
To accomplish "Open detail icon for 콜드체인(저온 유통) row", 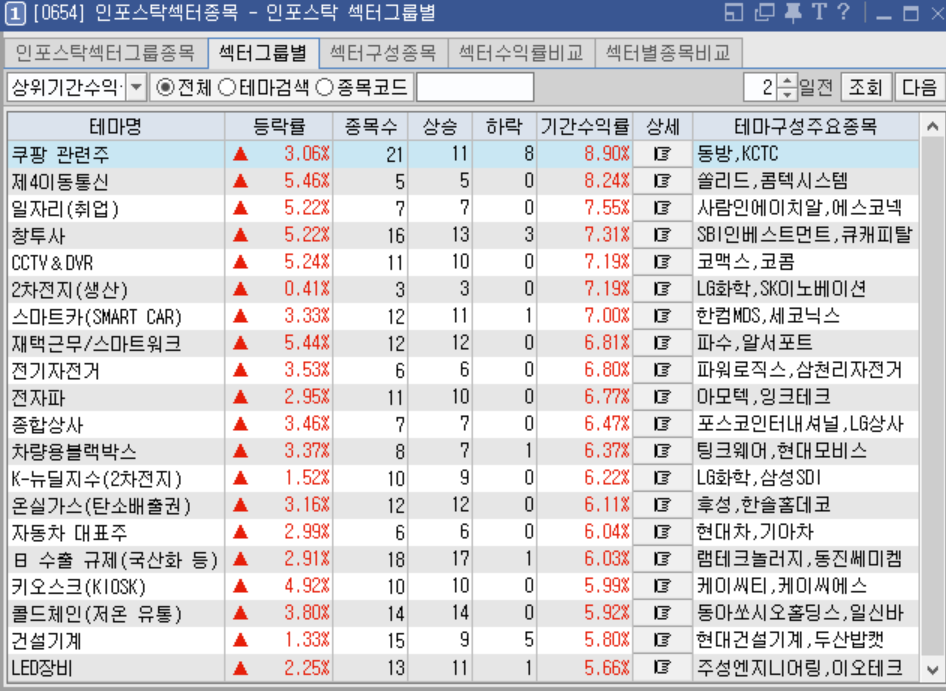I will 662,613.
